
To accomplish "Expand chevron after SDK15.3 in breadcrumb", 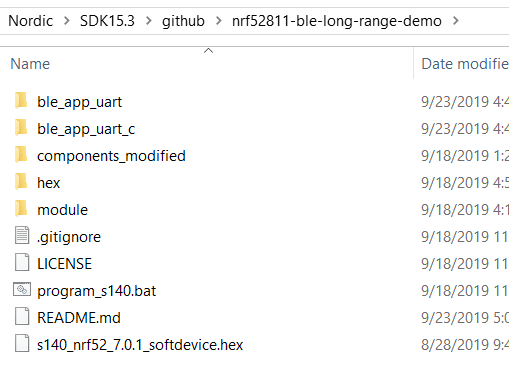I will (x=149, y=21).
